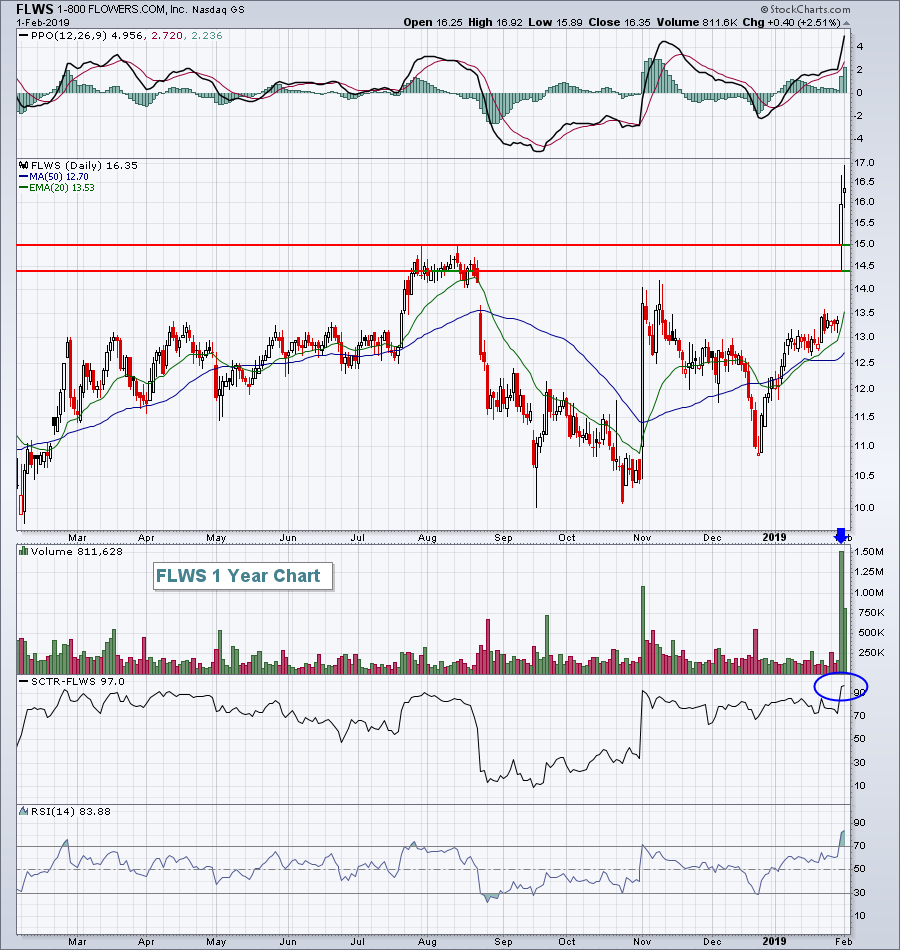Image resolution: width=900 pixels, height=950 pixels.
Task: Click the 1.00M volume axis label
Action: pos(869,593)
